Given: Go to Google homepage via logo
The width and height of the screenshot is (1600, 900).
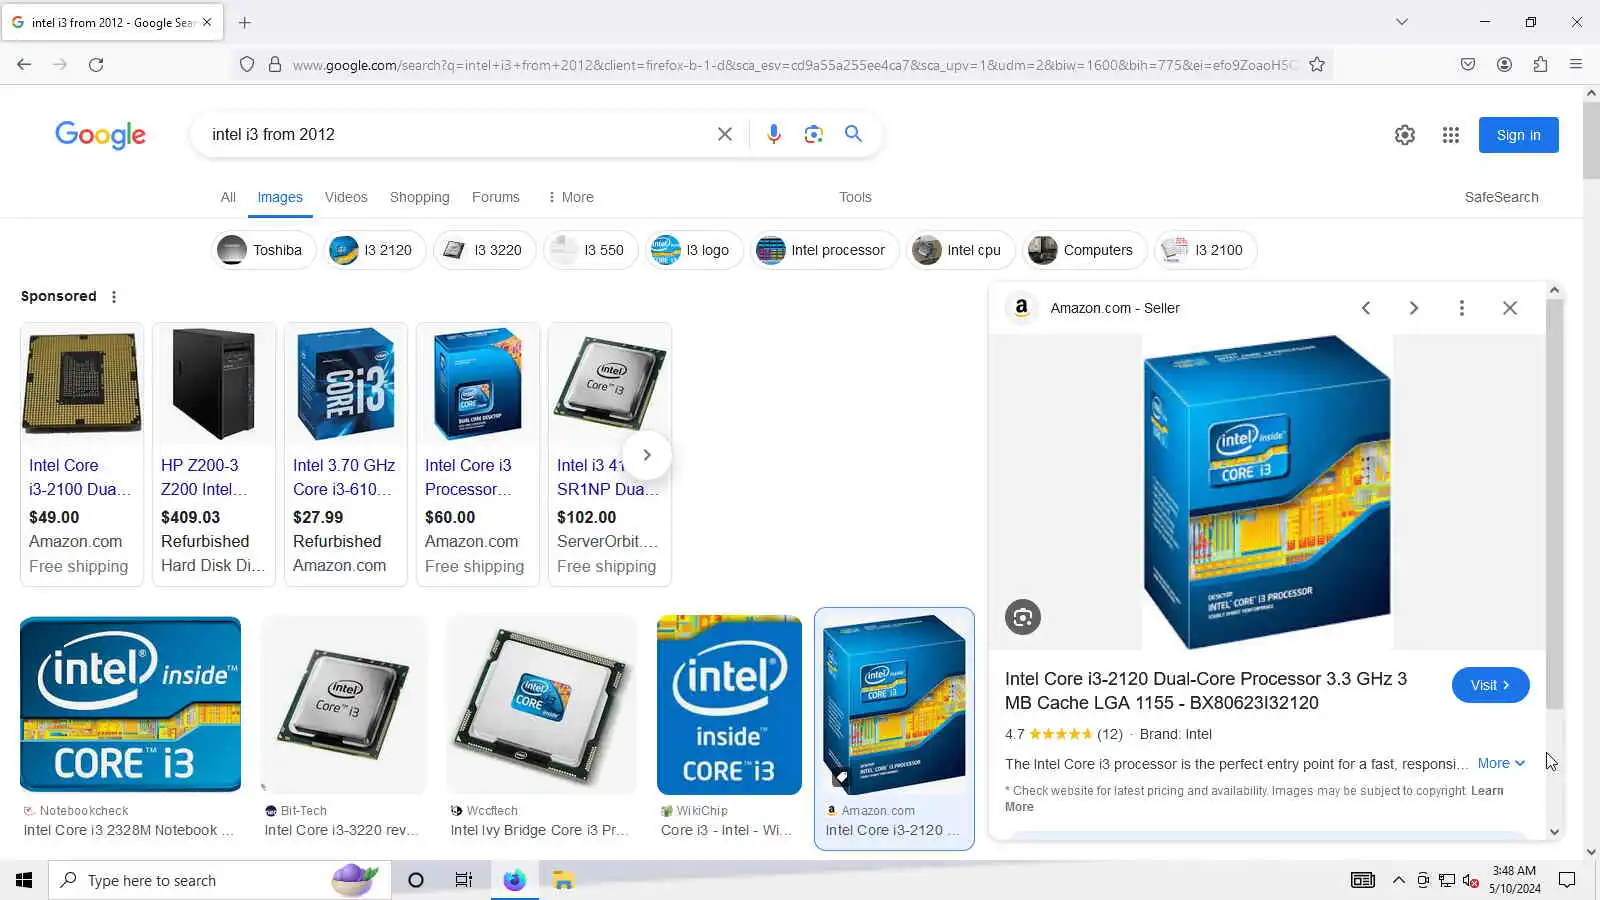Looking at the screenshot, I should (x=100, y=135).
